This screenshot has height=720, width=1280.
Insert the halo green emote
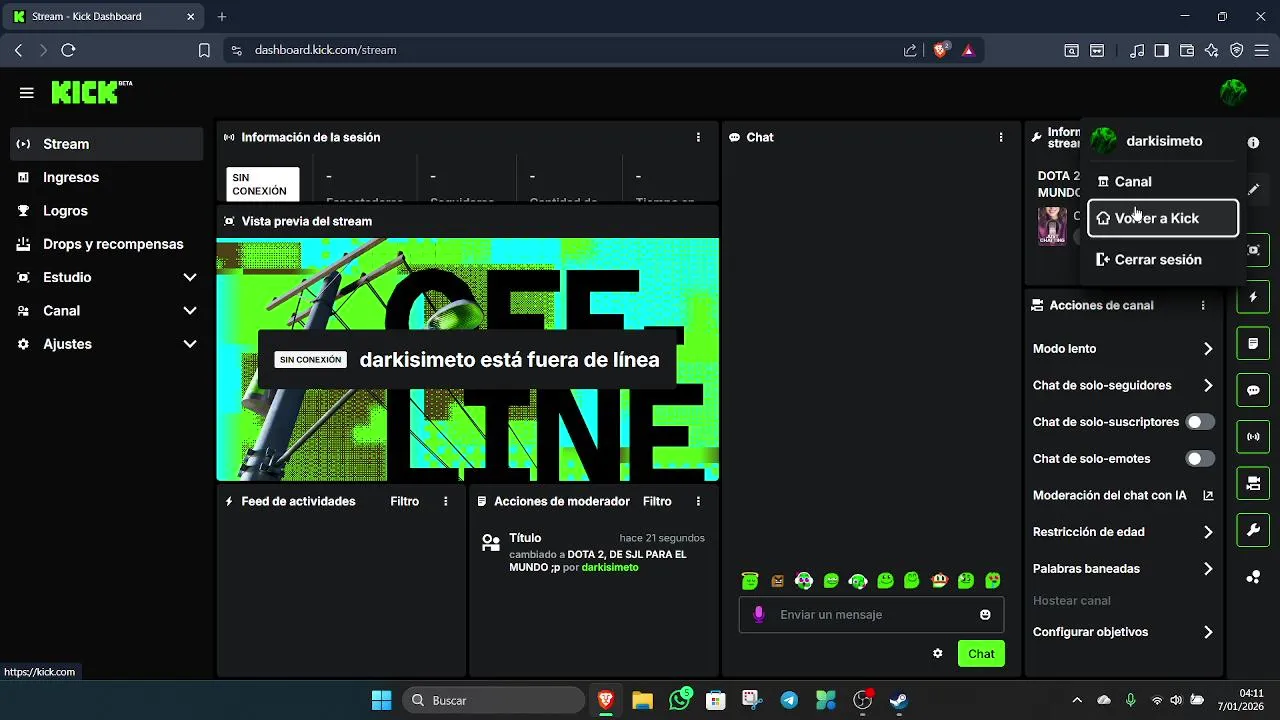click(750, 580)
